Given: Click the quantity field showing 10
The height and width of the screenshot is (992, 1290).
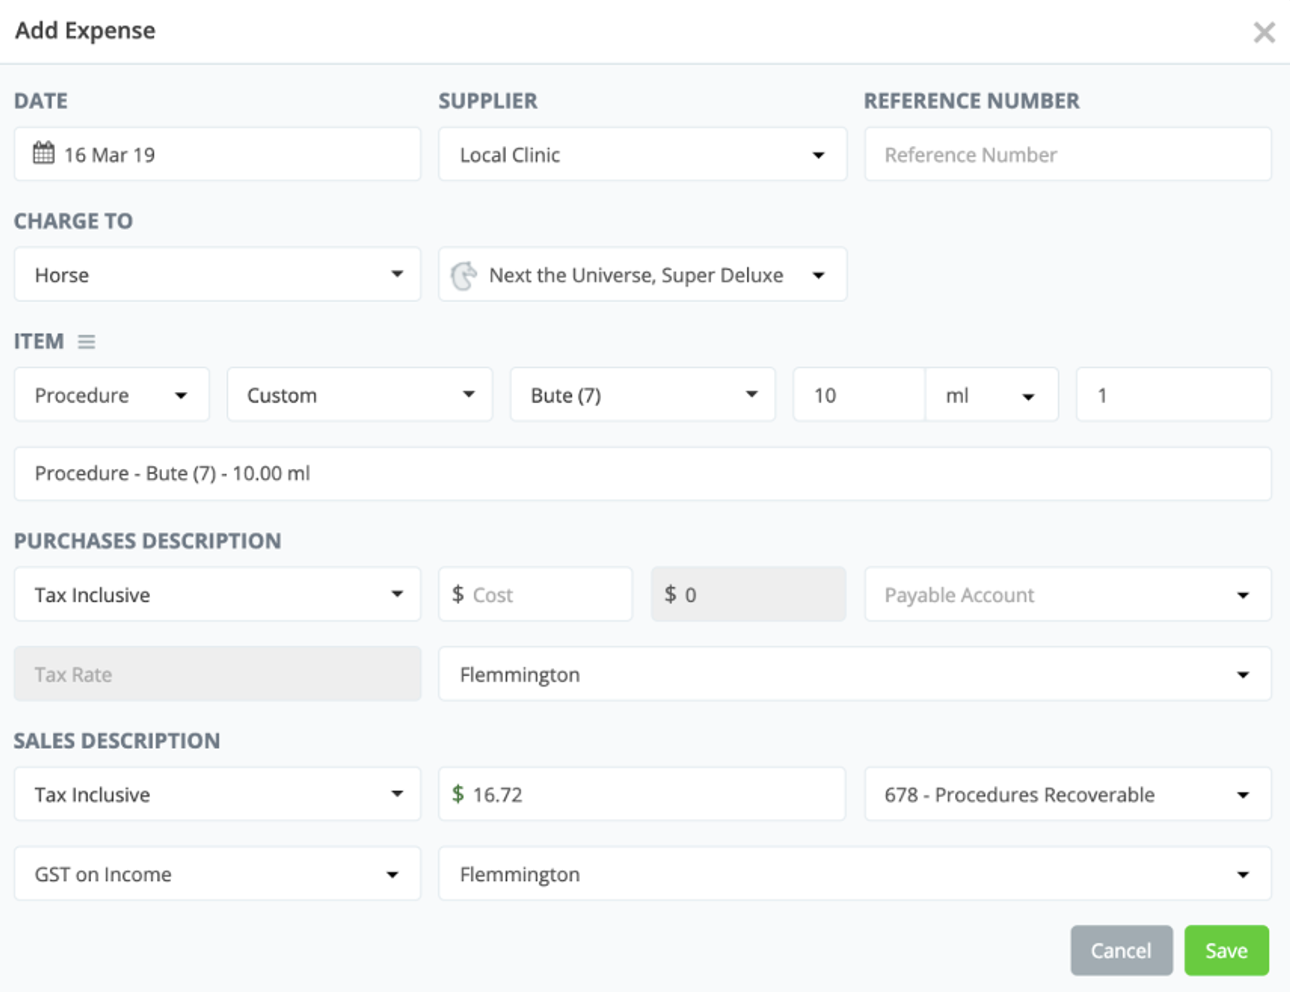Looking at the screenshot, I should [858, 395].
